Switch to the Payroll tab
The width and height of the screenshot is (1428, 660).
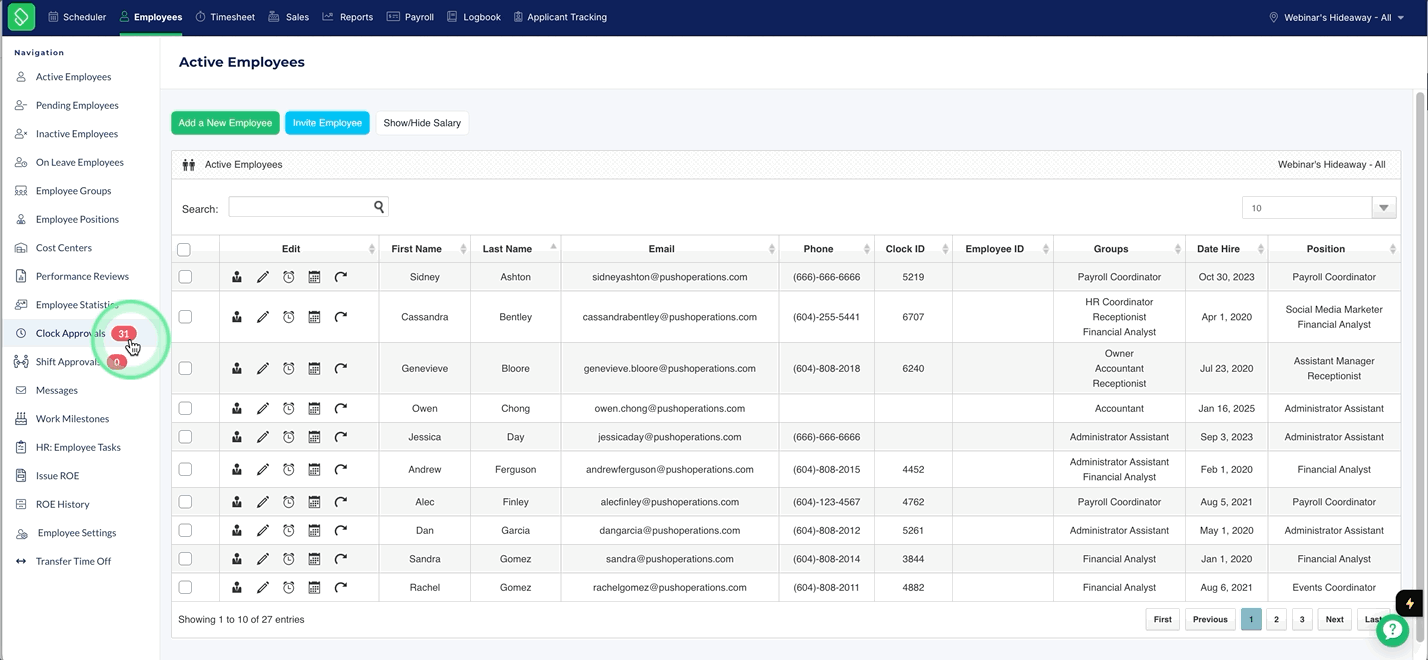tap(411, 17)
